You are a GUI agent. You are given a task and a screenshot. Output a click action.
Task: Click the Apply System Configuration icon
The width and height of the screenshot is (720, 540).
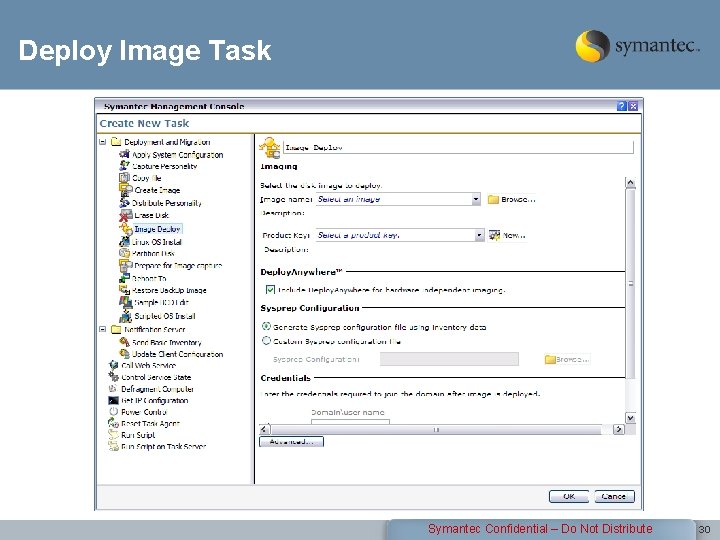coord(124,154)
